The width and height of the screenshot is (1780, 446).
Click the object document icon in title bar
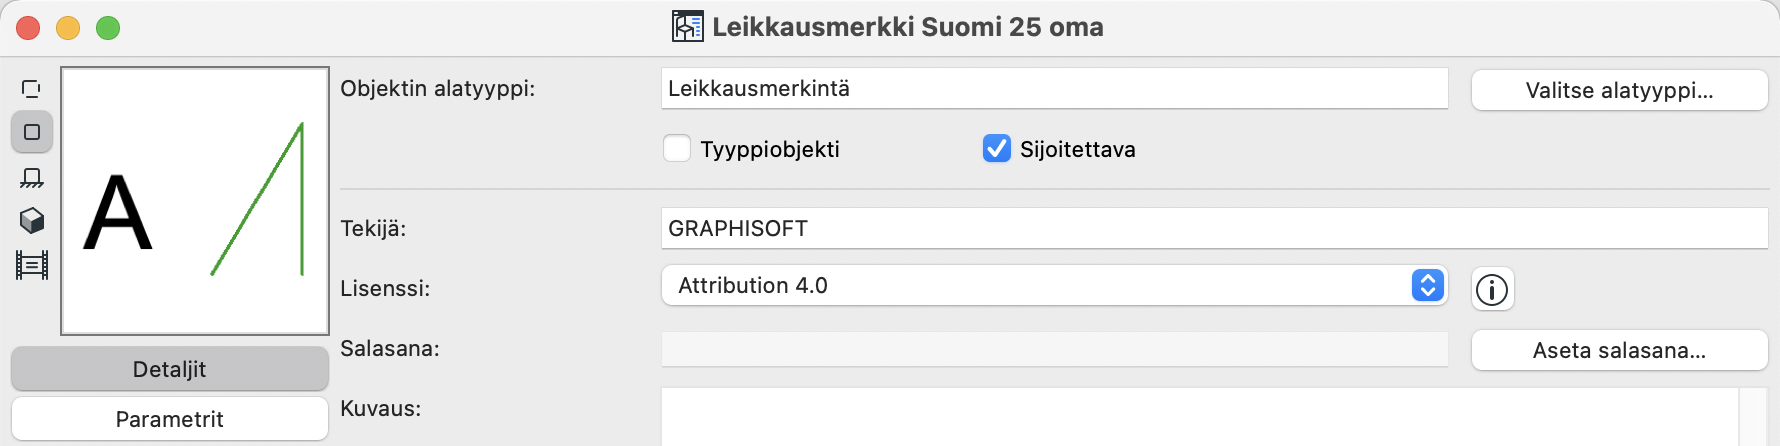[688, 26]
